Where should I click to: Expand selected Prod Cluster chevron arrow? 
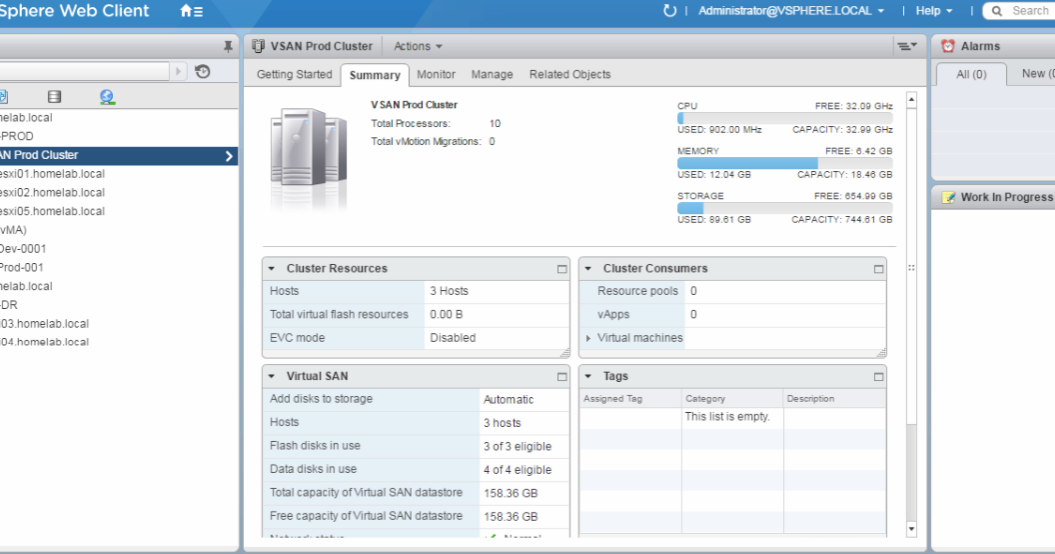point(229,155)
